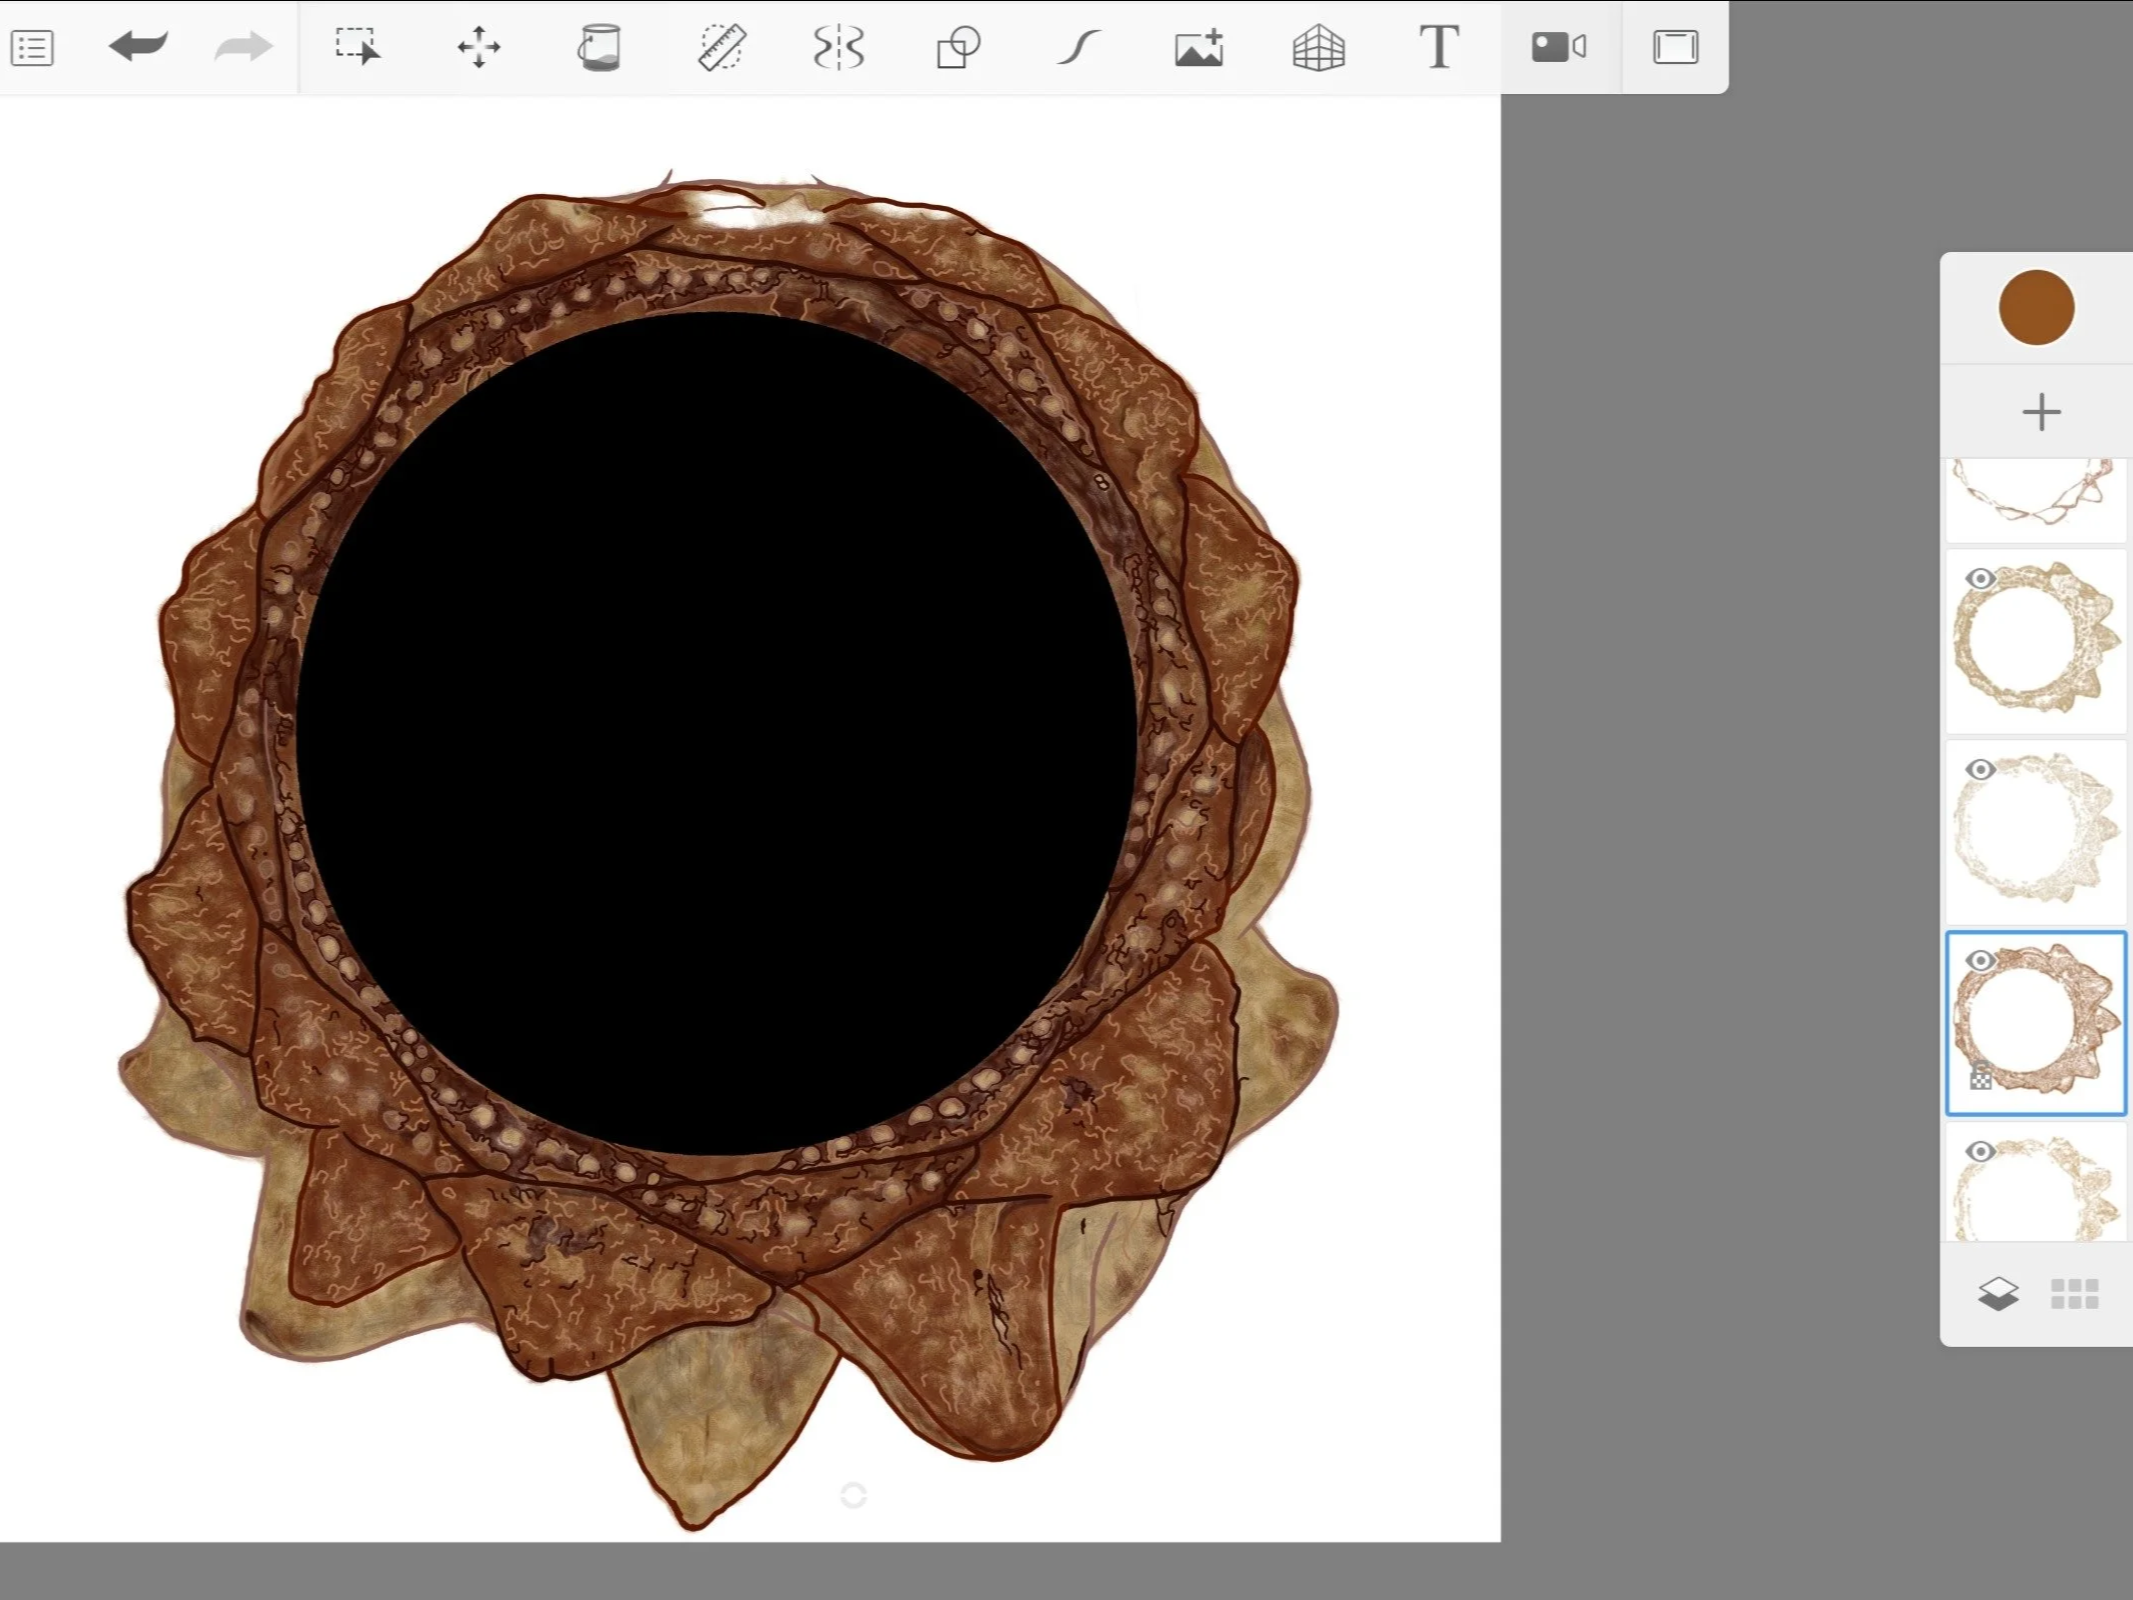Activate the transform move tool
Image resolution: width=2133 pixels, height=1600 pixels.
[x=479, y=47]
